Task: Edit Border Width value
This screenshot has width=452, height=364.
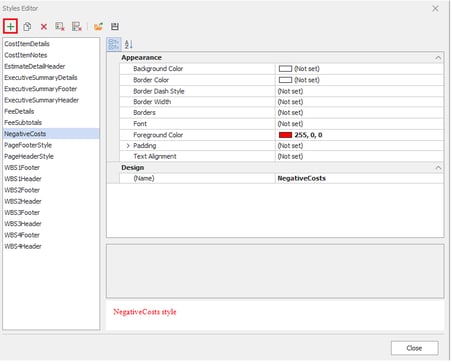Action: 359,102
